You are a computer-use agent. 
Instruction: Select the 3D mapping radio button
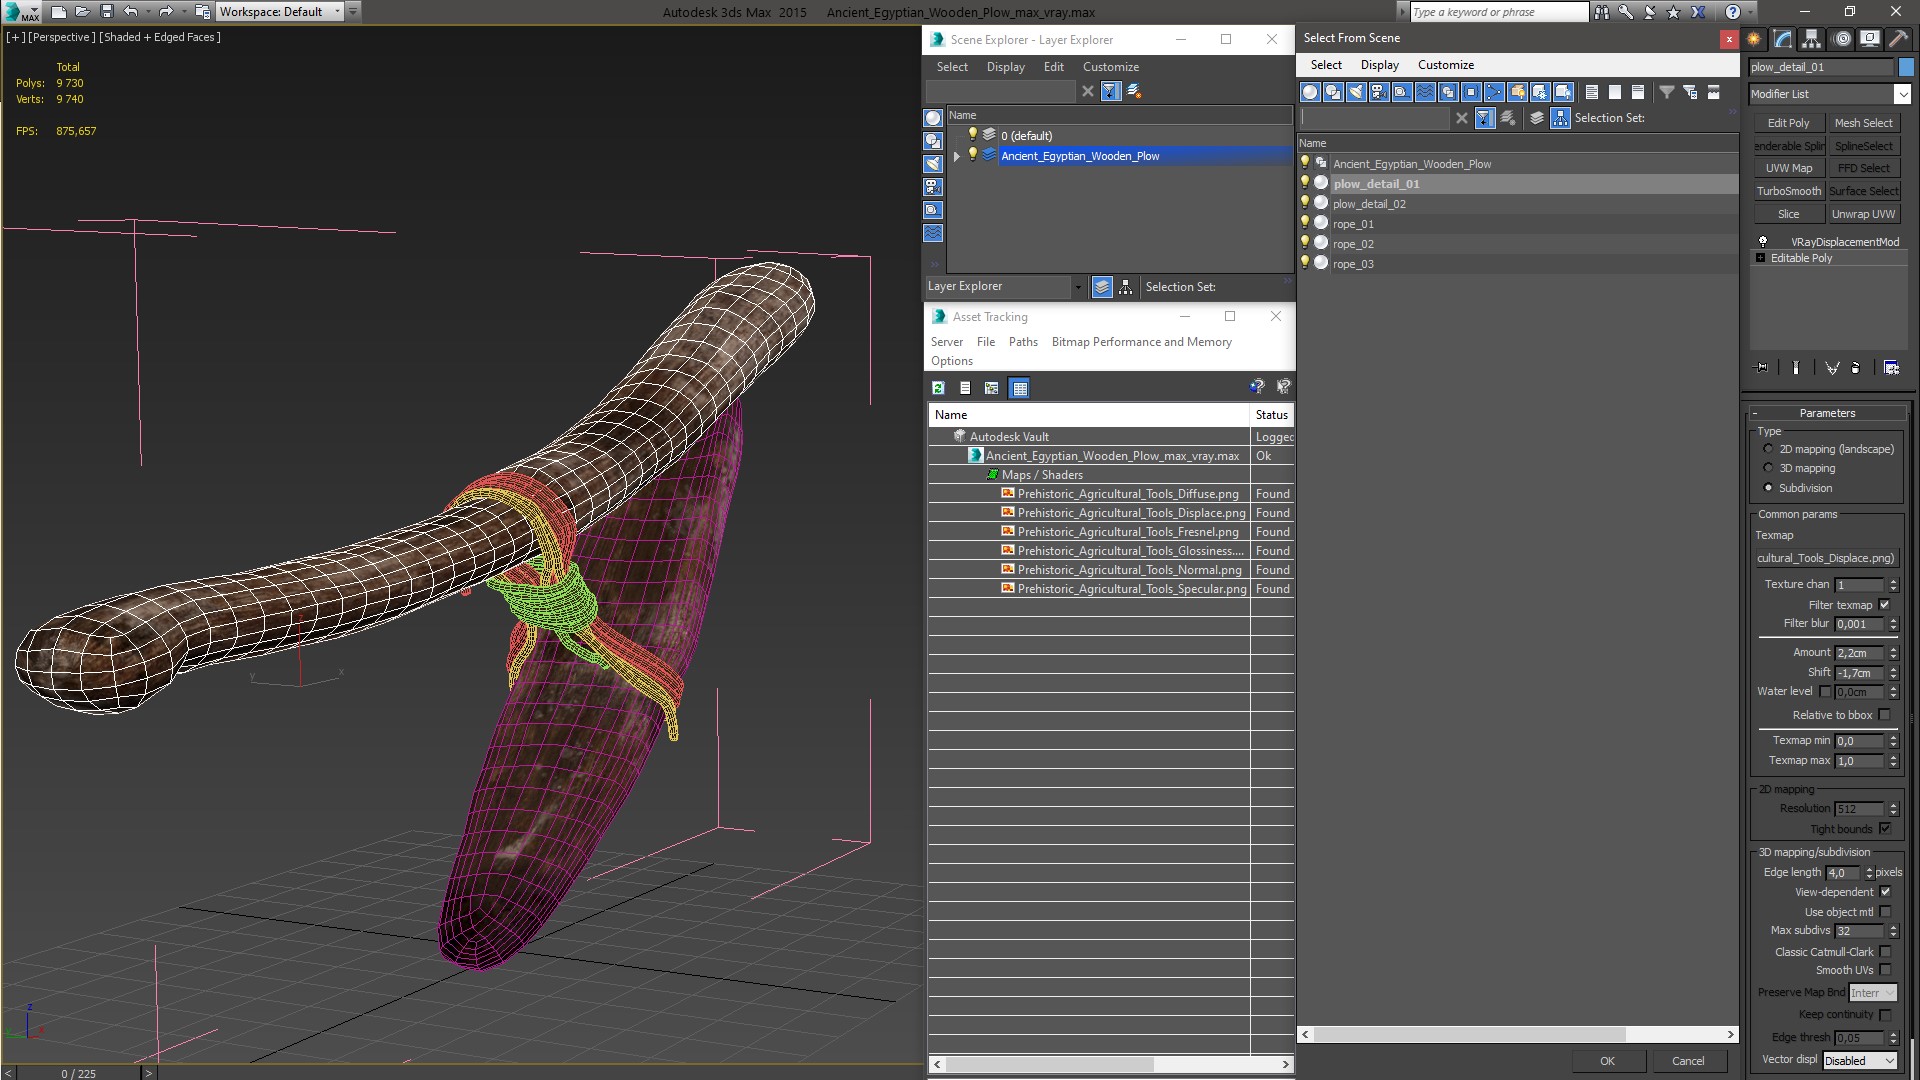click(x=1768, y=468)
